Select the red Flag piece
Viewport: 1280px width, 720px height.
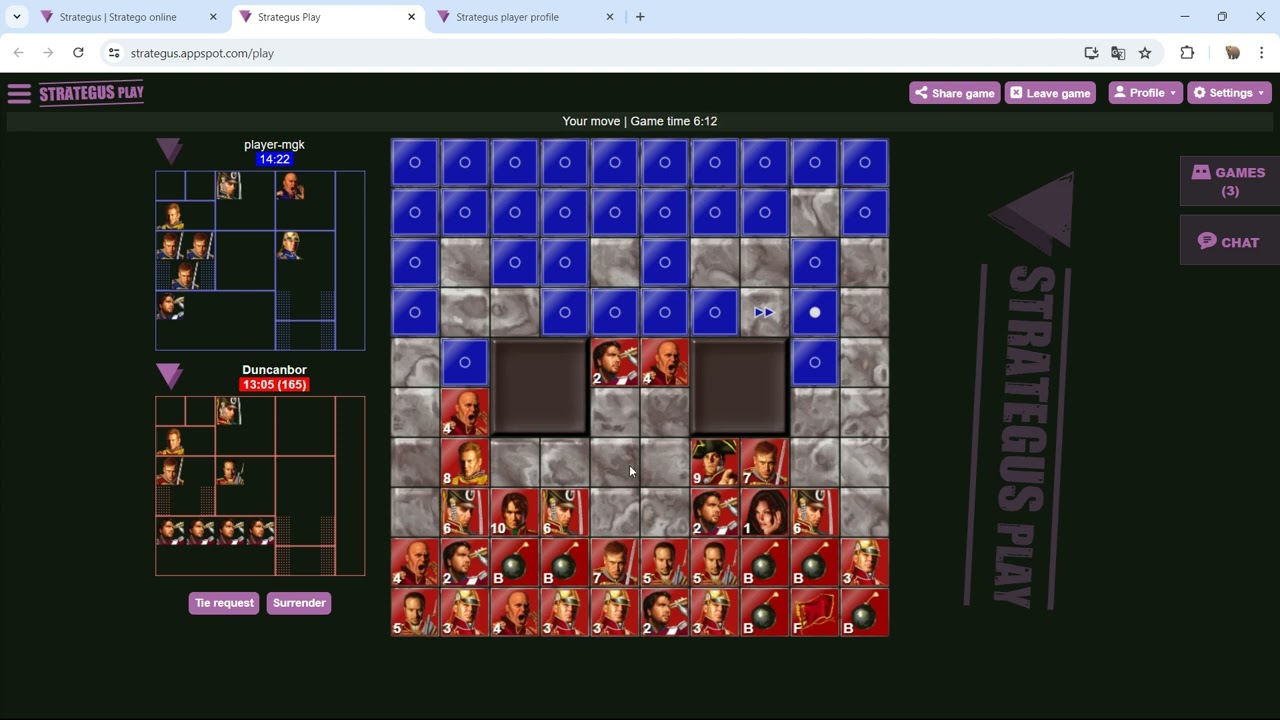click(x=814, y=612)
